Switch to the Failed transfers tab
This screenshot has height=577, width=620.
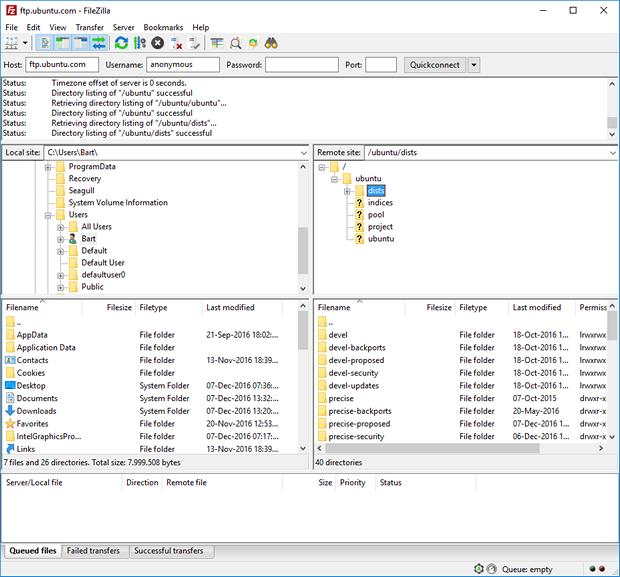[93, 551]
